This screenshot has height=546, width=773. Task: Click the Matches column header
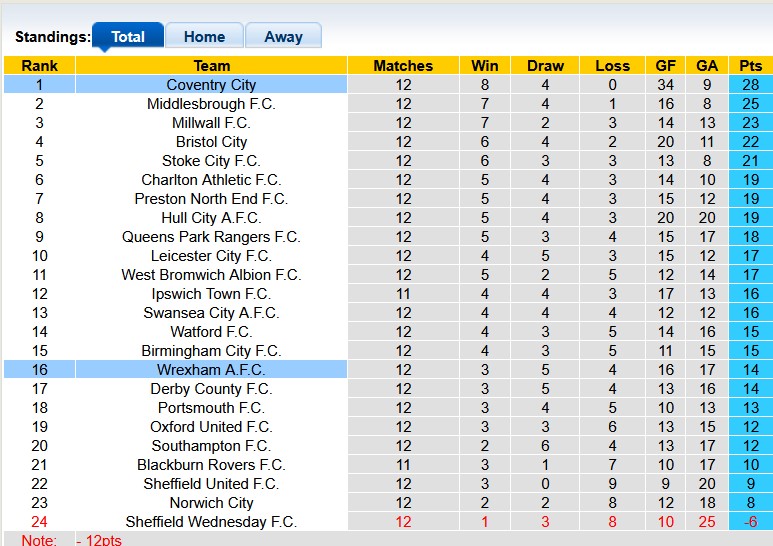click(403, 66)
